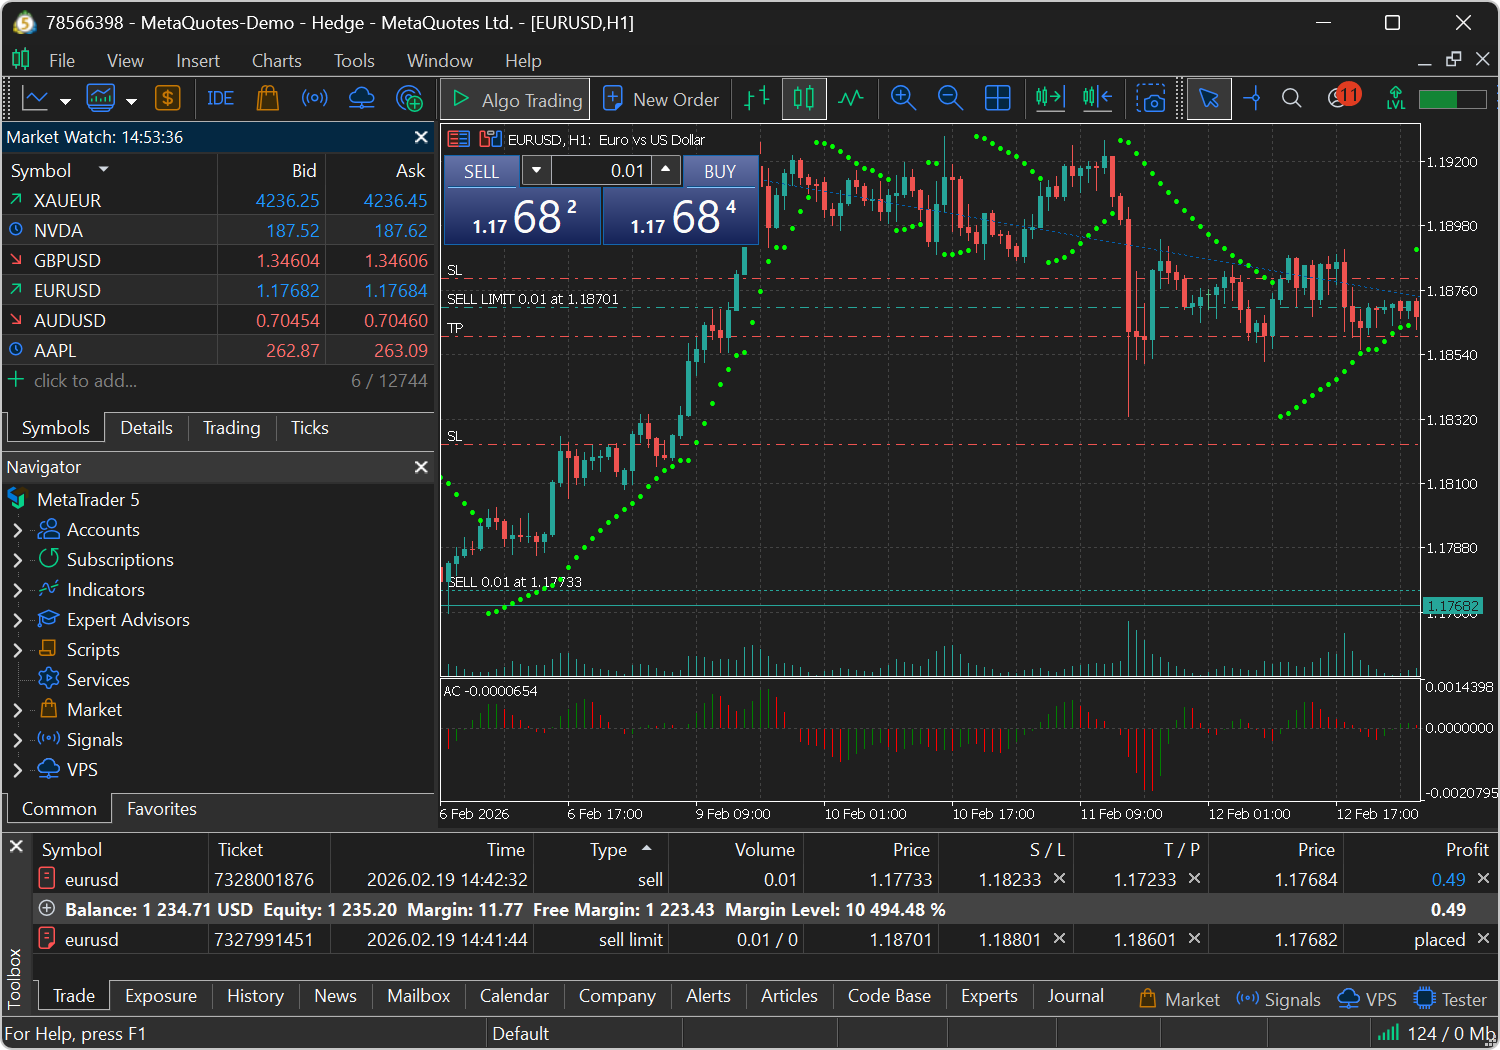Open the Market shopping bag icon

pyautogui.click(x=267, y=98)
